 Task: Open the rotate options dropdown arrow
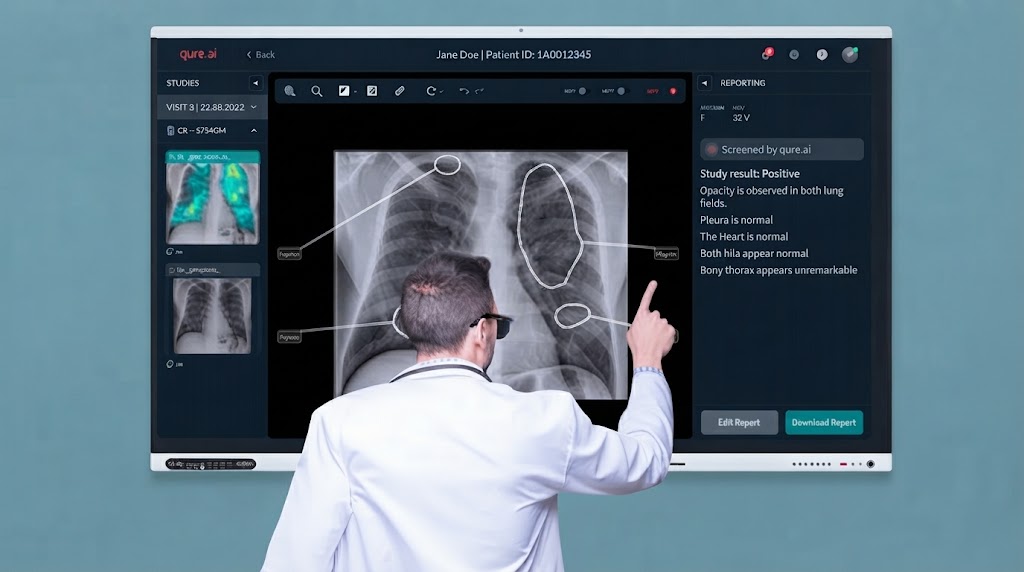(442, 92)
